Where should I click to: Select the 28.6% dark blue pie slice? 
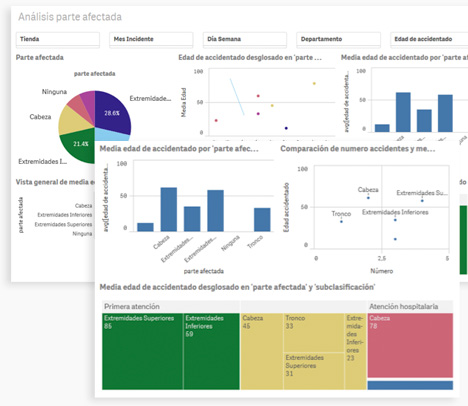tap(112, 113)
